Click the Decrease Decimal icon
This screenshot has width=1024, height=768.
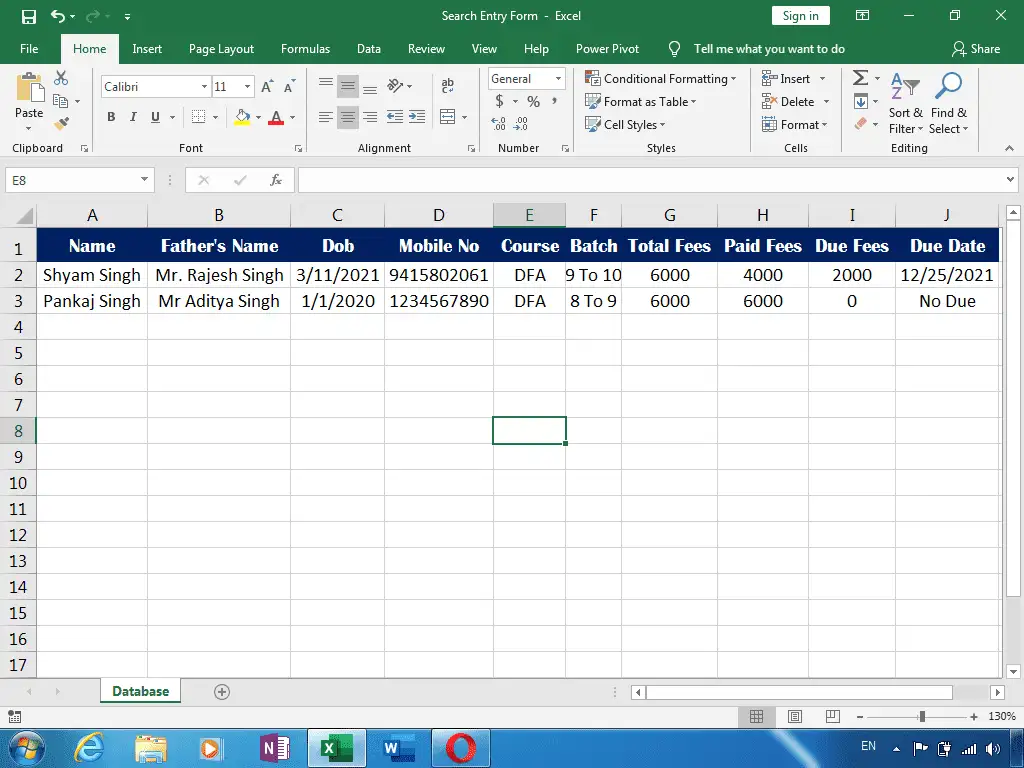pyautogui.click(x=521, y=123)
